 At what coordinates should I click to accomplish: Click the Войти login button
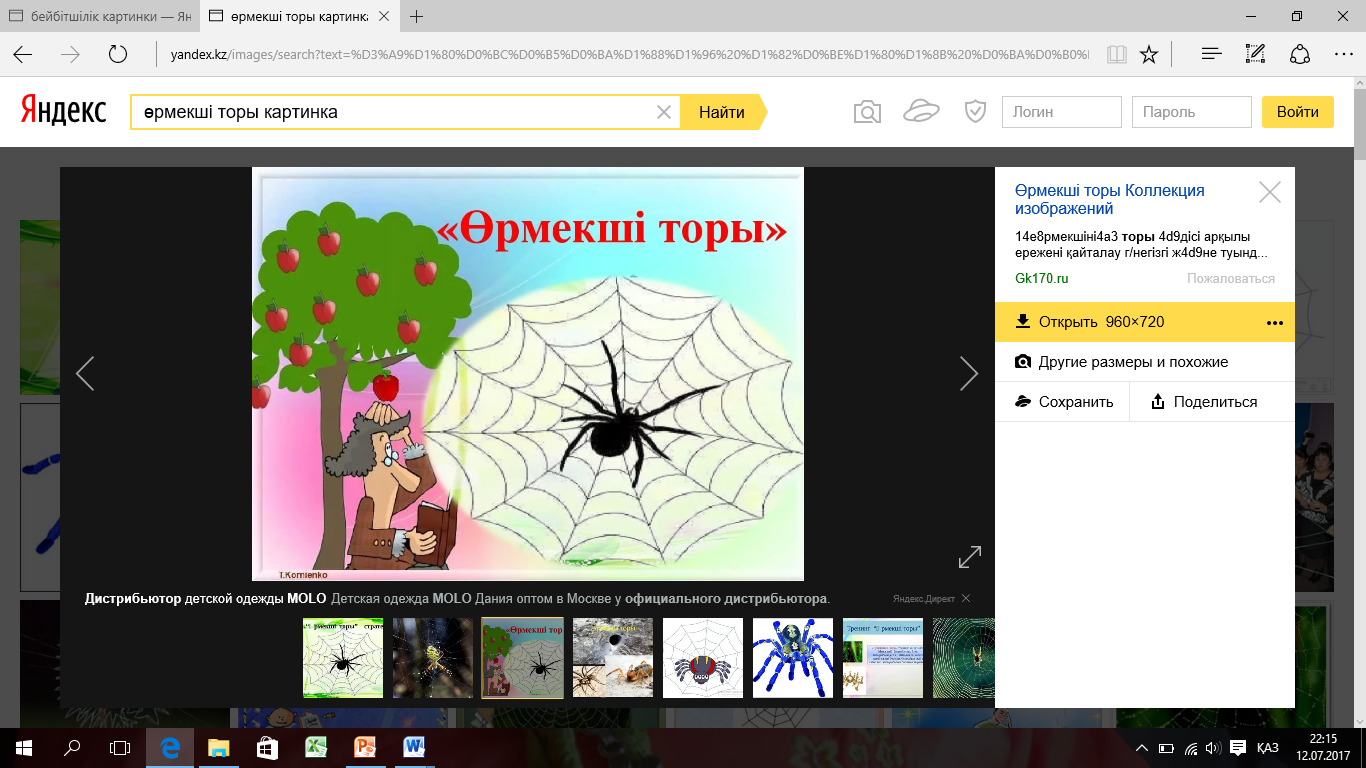pyautogui.click(x=1297, y=112)
